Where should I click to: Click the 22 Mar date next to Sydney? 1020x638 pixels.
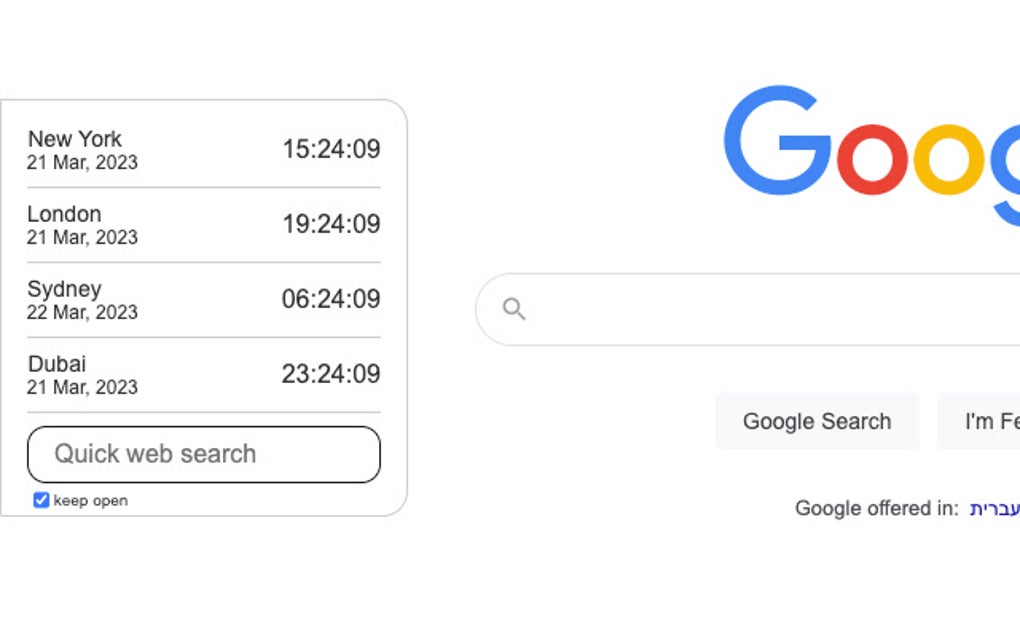coord(72,312)
